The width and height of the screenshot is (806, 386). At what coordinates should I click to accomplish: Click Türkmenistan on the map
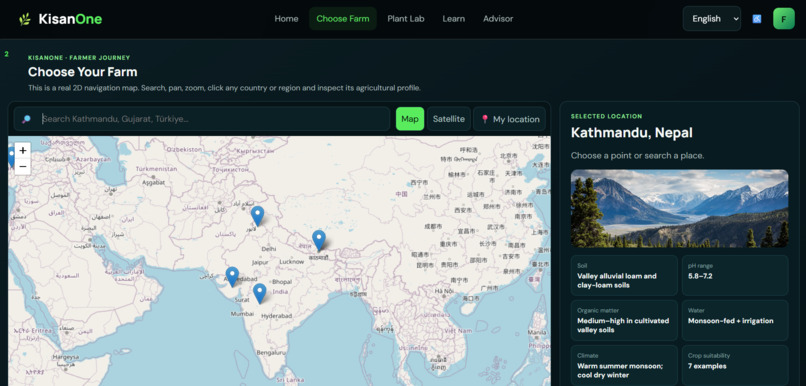157,169
